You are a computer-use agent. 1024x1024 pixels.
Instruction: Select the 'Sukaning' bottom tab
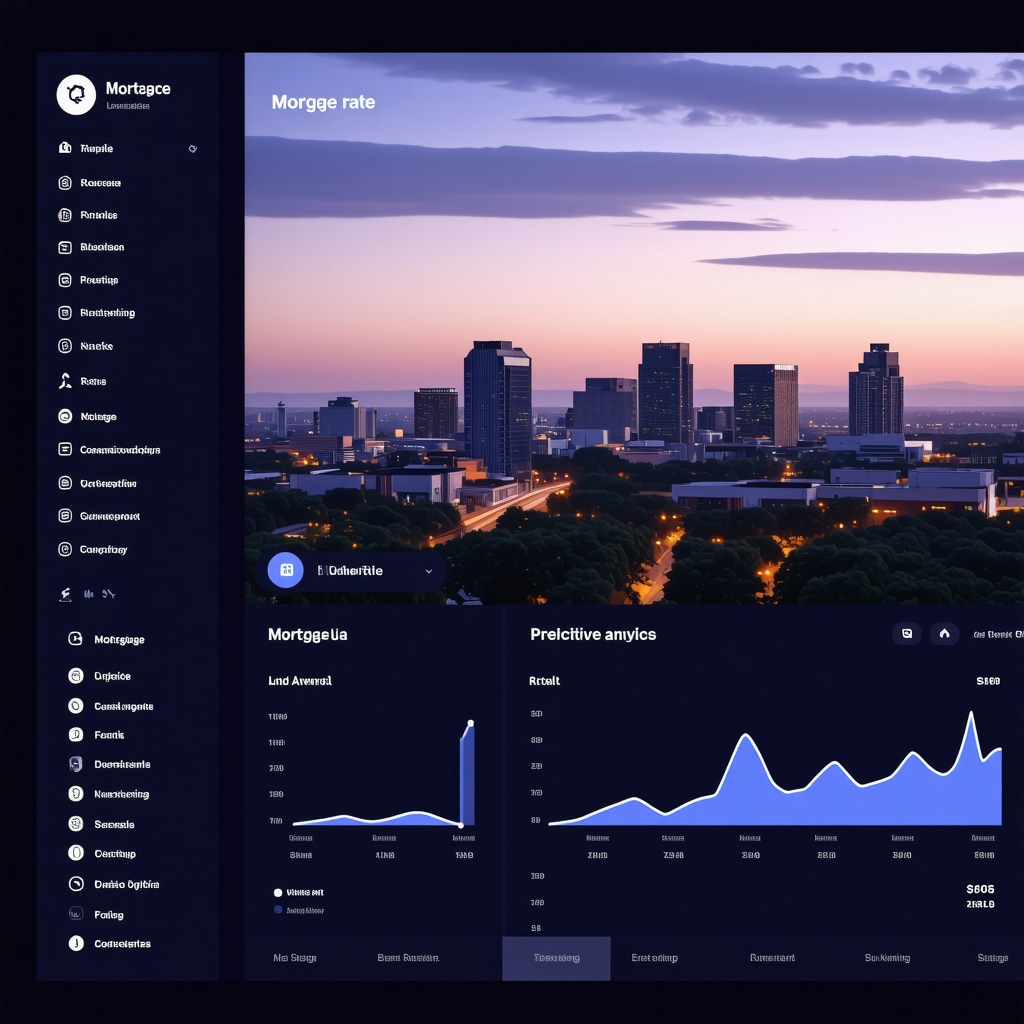(887, 958)
